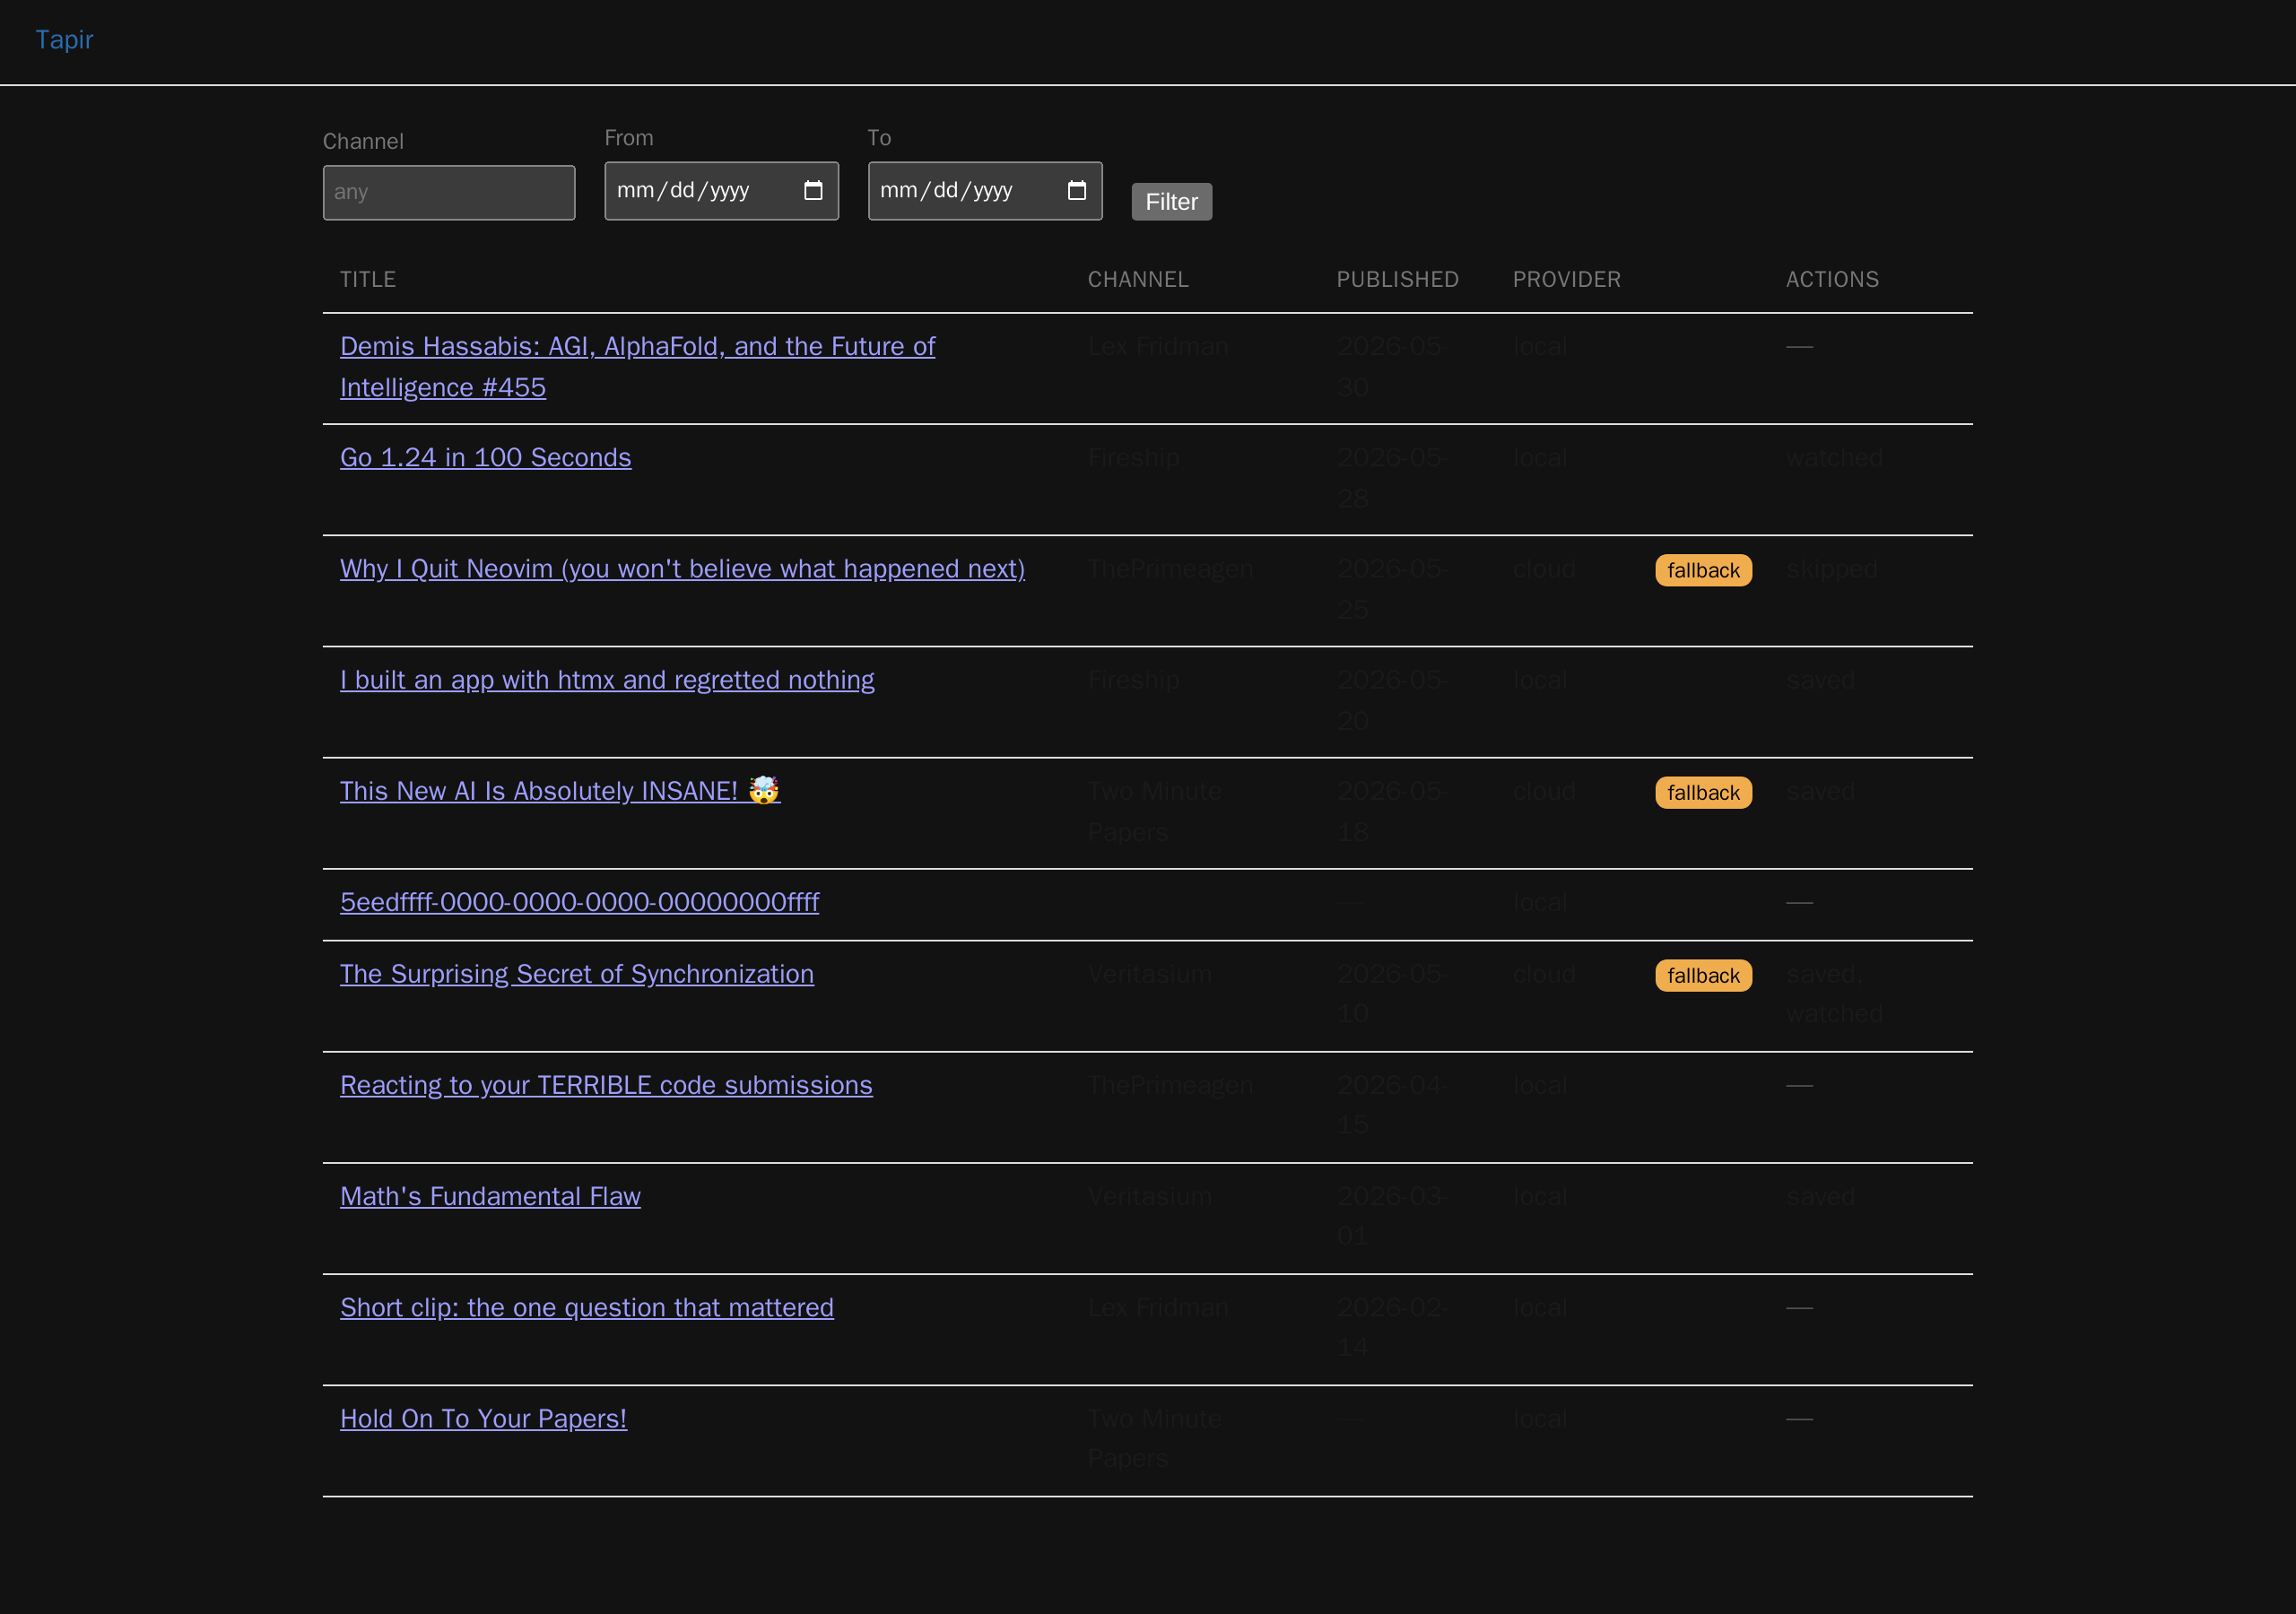
Task: Click Lex Fridman channel in Demis Hassabis row
Action: click(1158, 347)
